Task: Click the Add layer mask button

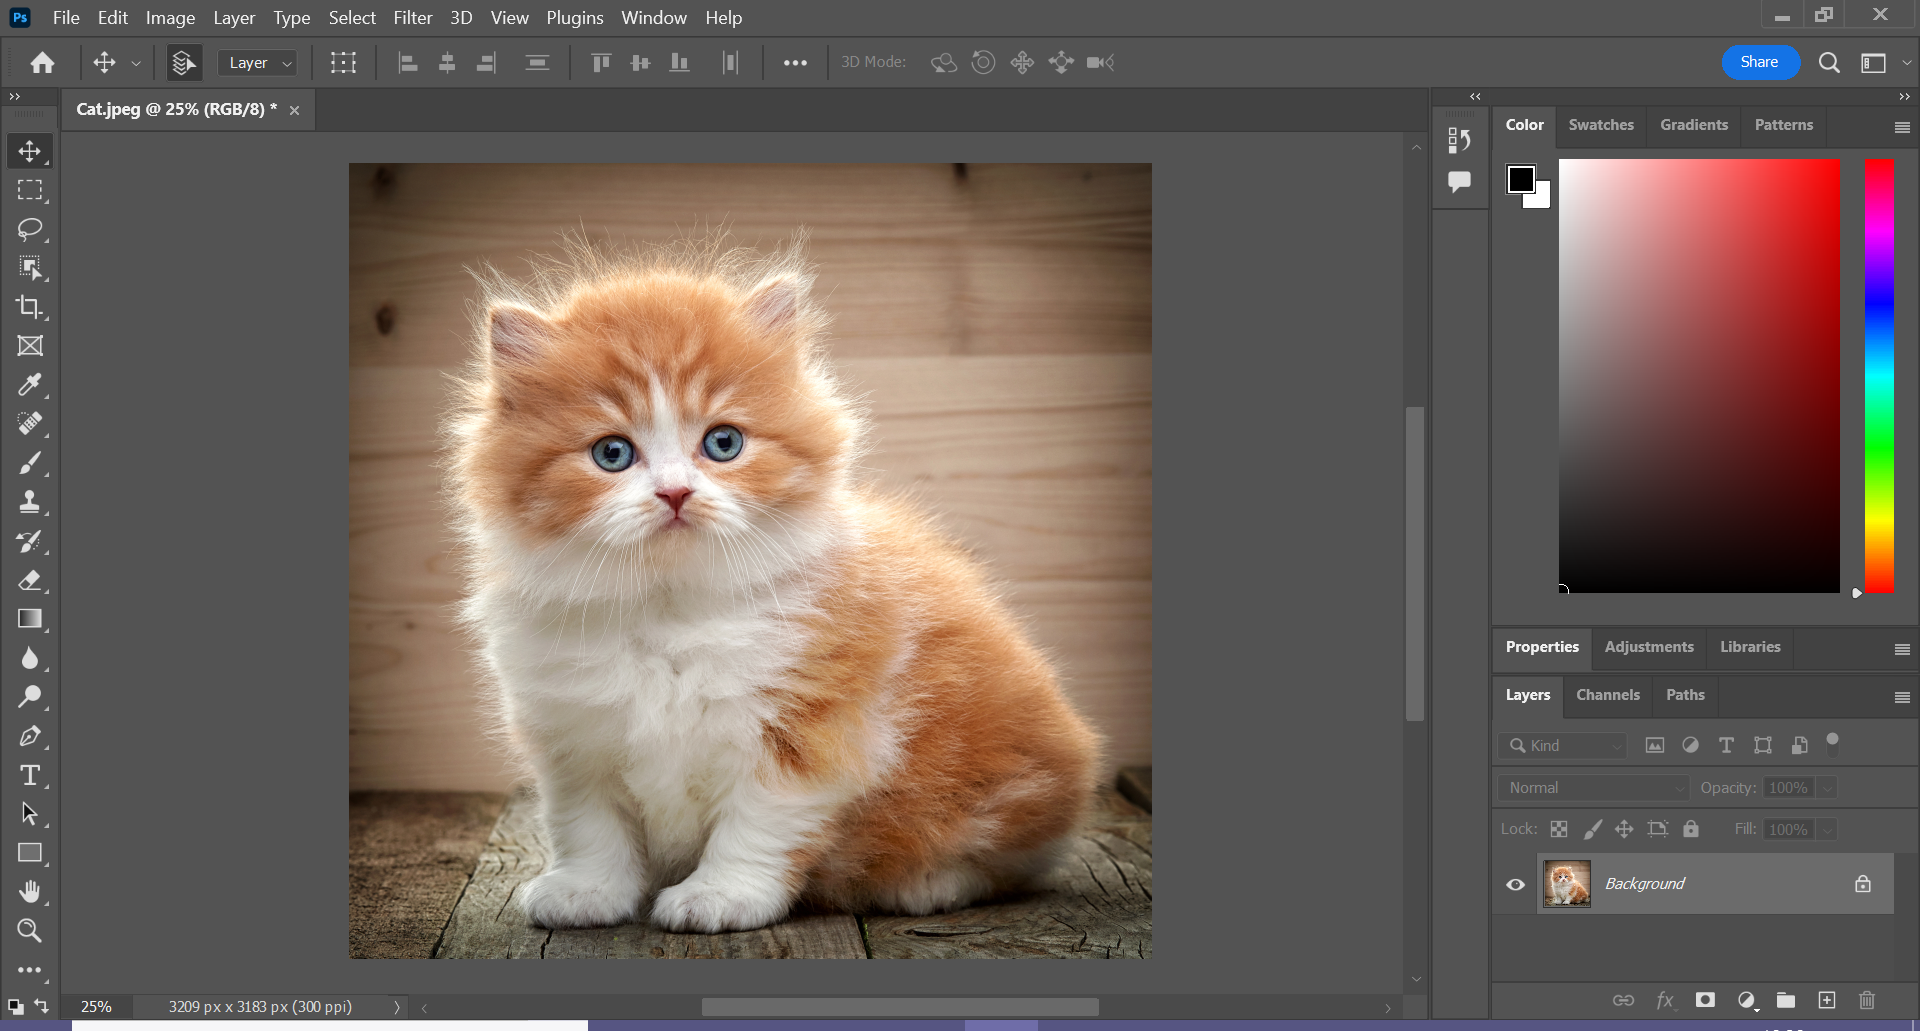Action: click(1705, 1000)
